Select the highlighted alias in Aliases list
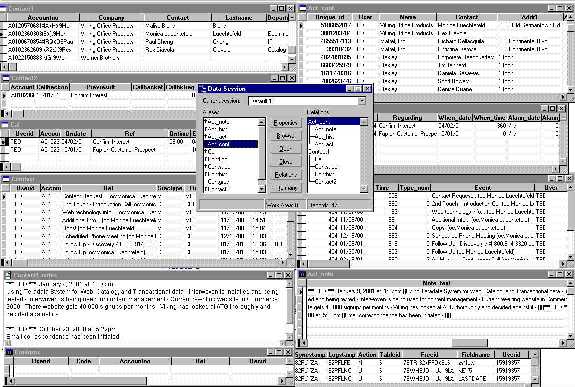 point(231,144)
